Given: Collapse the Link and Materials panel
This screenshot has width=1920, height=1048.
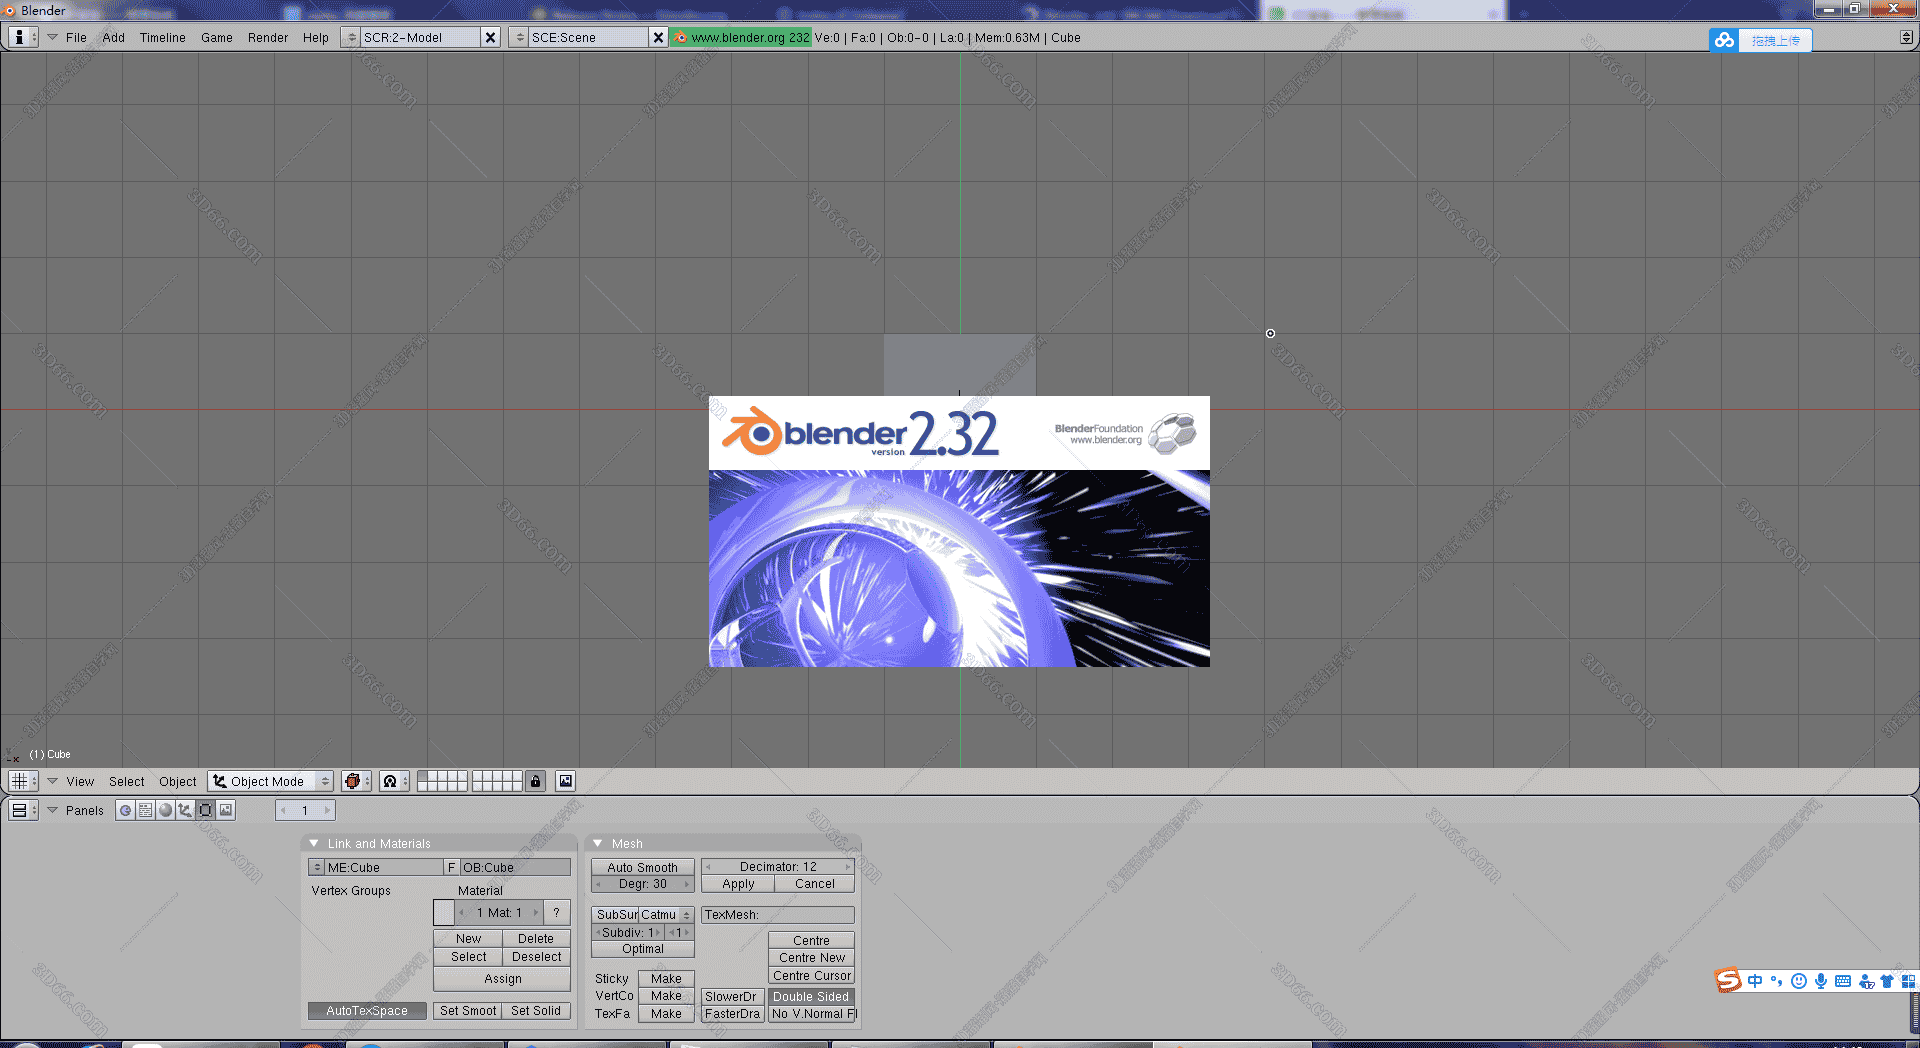Looking at the screenshot, I should tap(314, 843).
